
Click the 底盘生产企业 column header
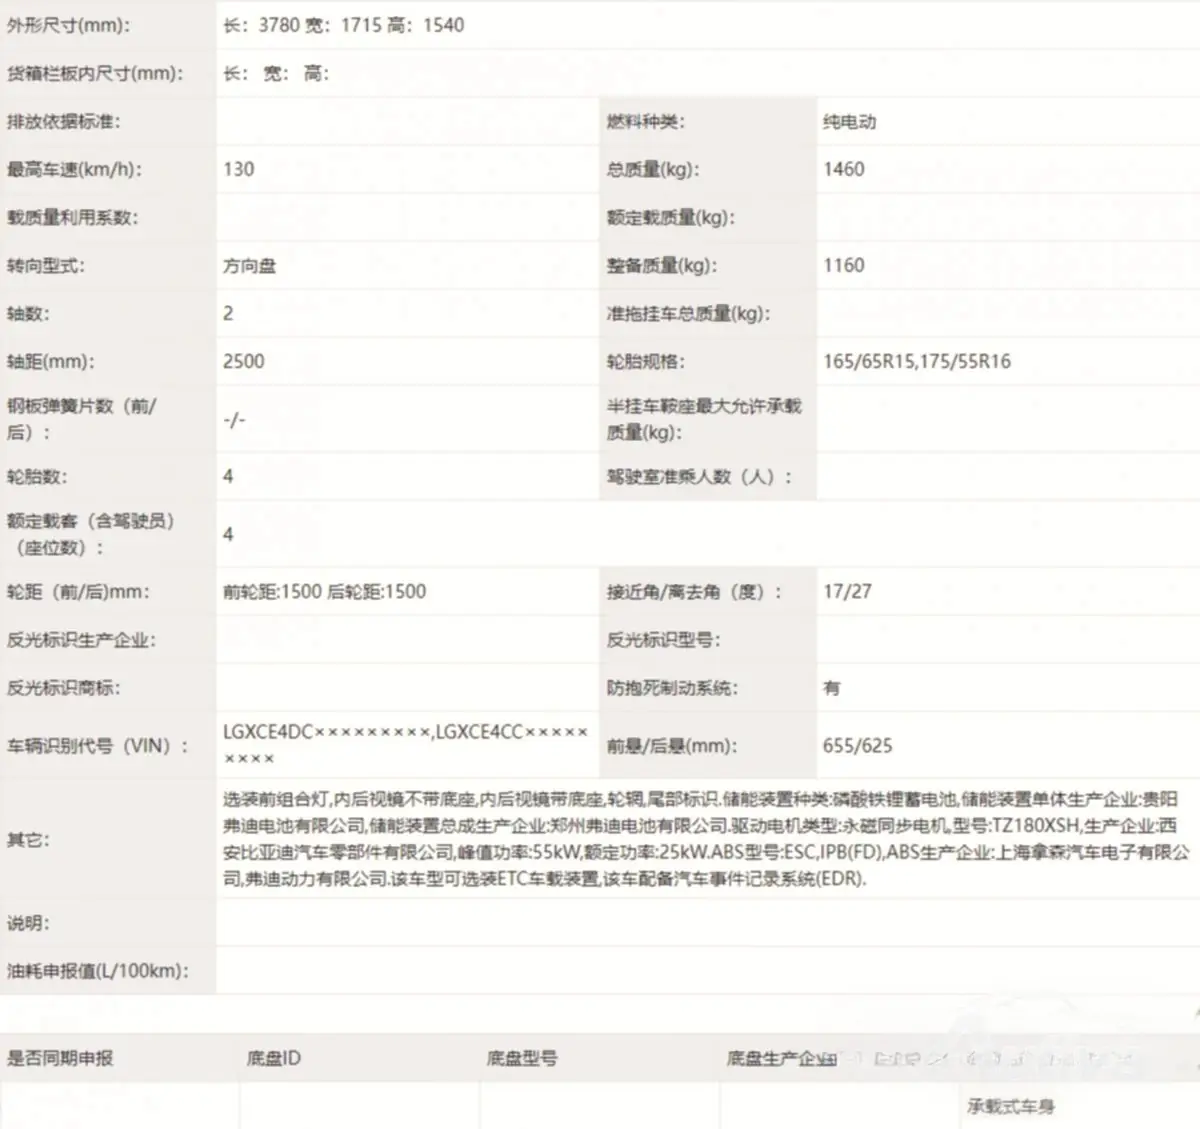tap(781, 1057)
